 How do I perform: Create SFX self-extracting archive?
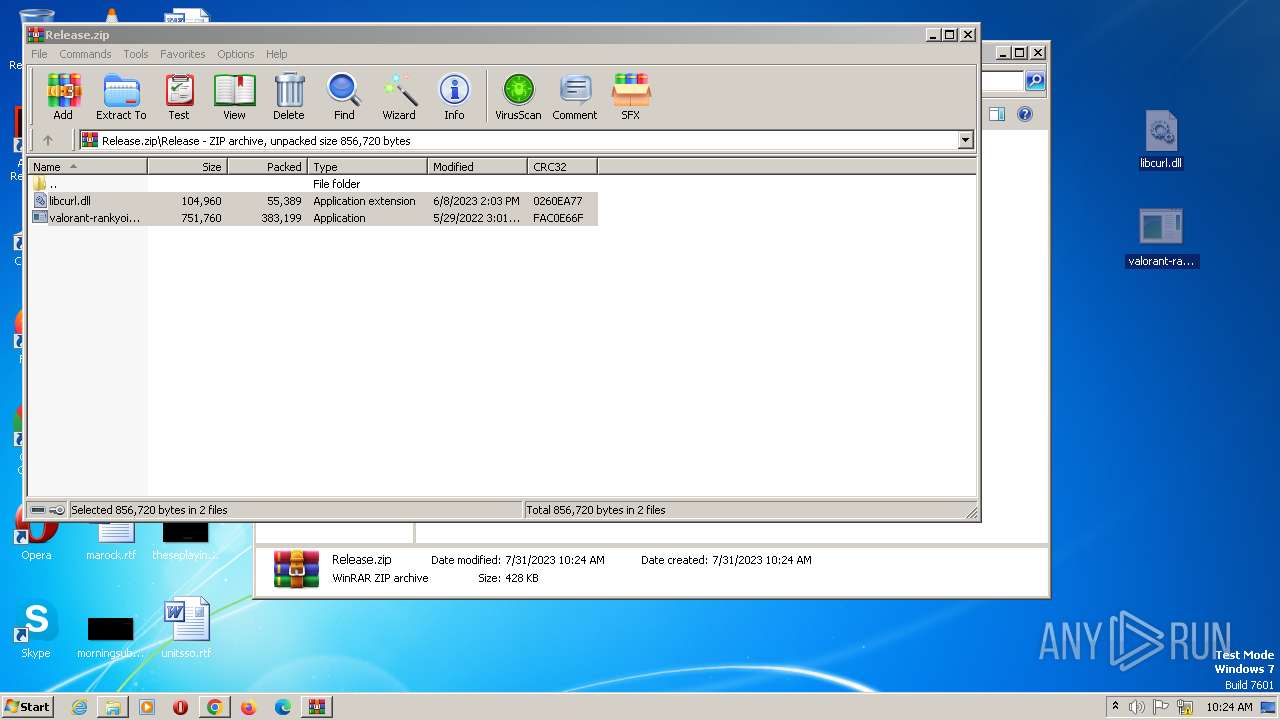630,97
